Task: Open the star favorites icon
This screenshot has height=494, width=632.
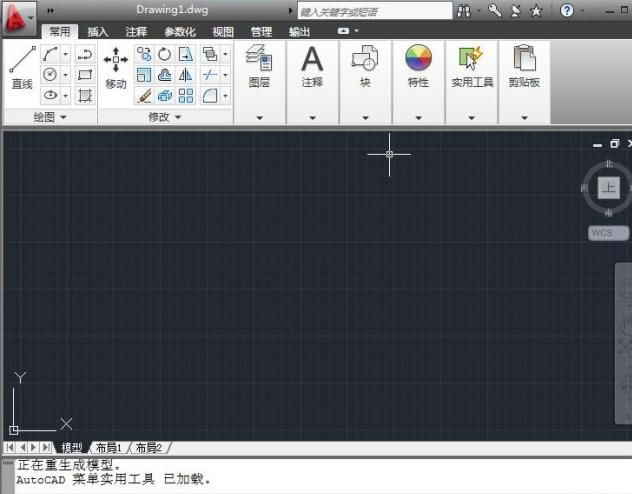Action: (x=536, y=11)
